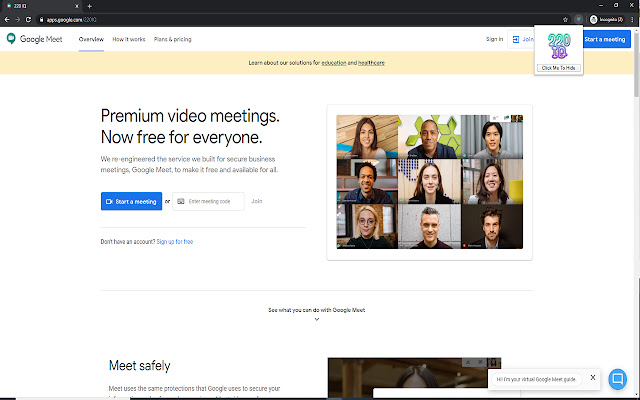Minimize the browser window

(x=601, y=5)
